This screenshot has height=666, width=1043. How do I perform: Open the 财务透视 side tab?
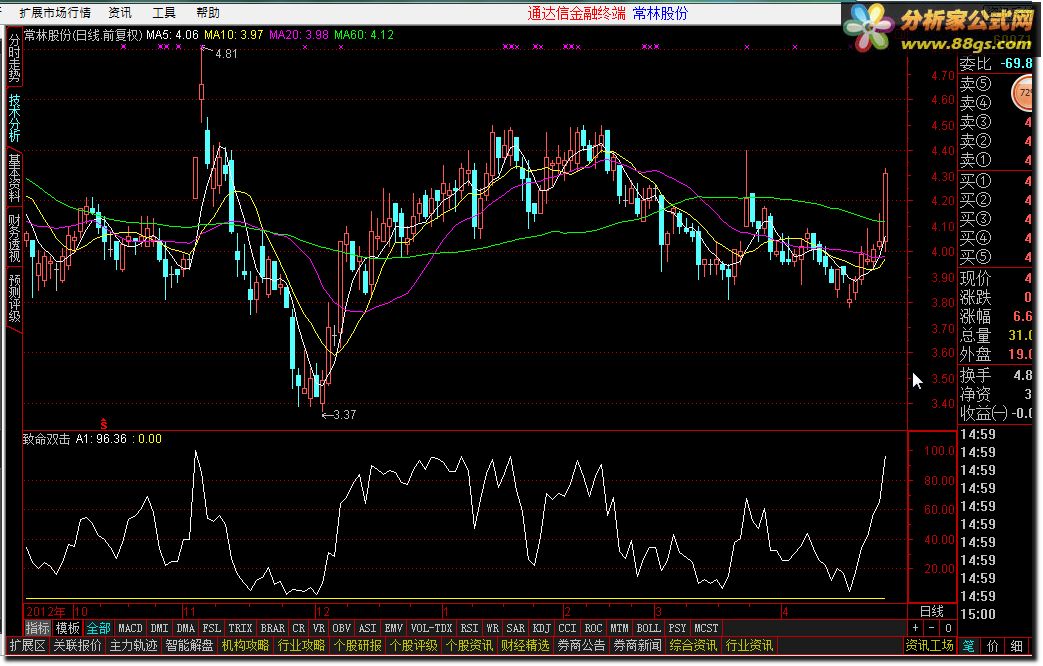14,237
